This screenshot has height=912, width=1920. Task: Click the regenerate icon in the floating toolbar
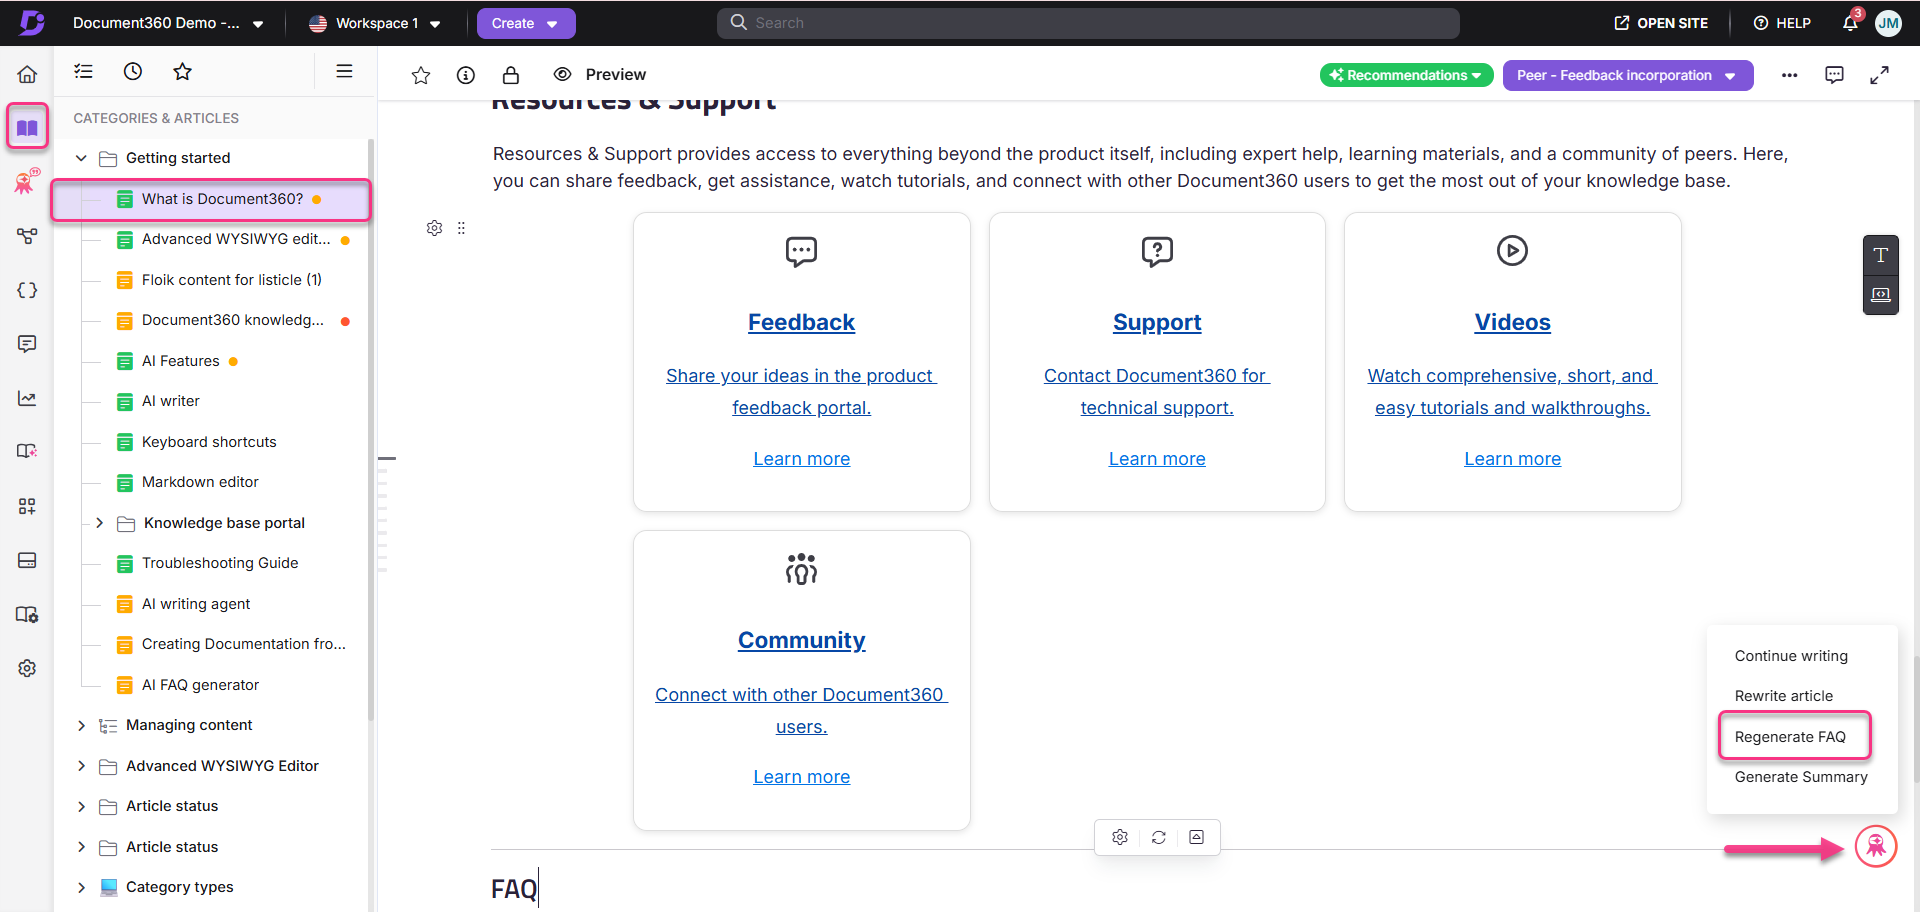(1158, 837)
